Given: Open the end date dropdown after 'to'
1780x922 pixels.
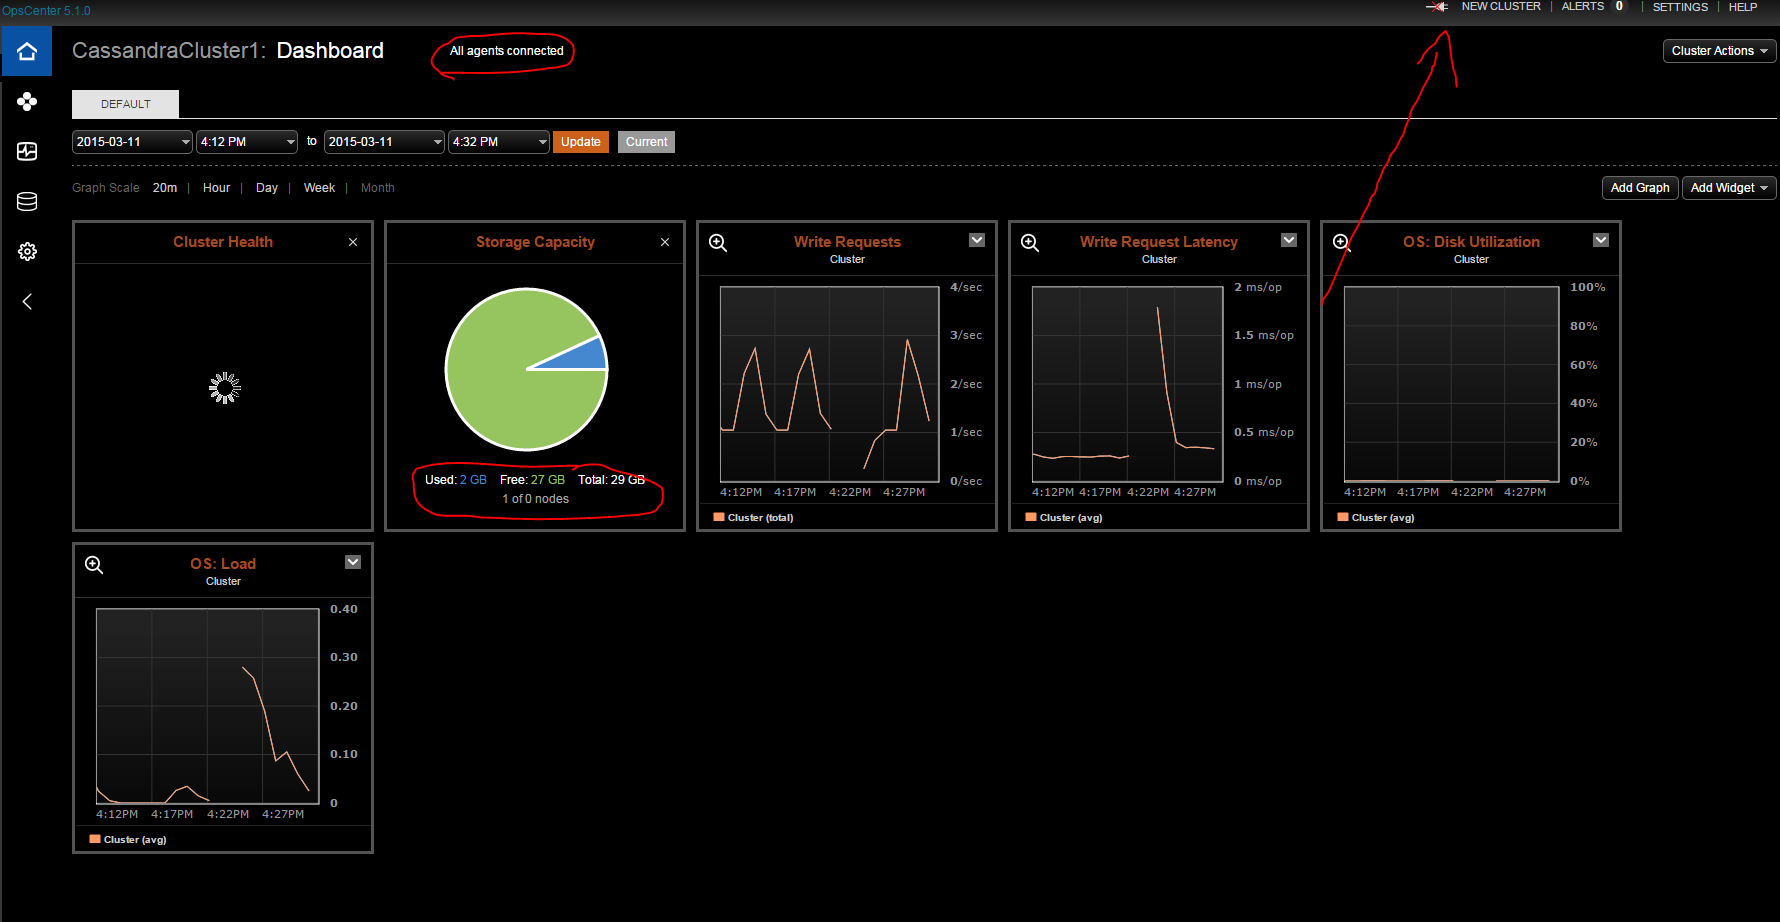Looking at the screenshot, I should coord(384,142).
